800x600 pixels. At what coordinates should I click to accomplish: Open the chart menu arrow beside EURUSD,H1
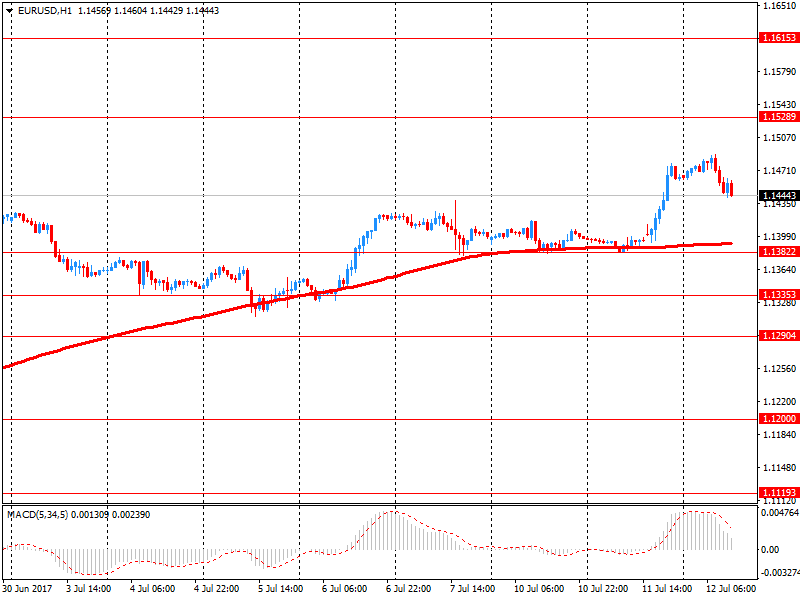pyautogui.click(x=9, y=11)
